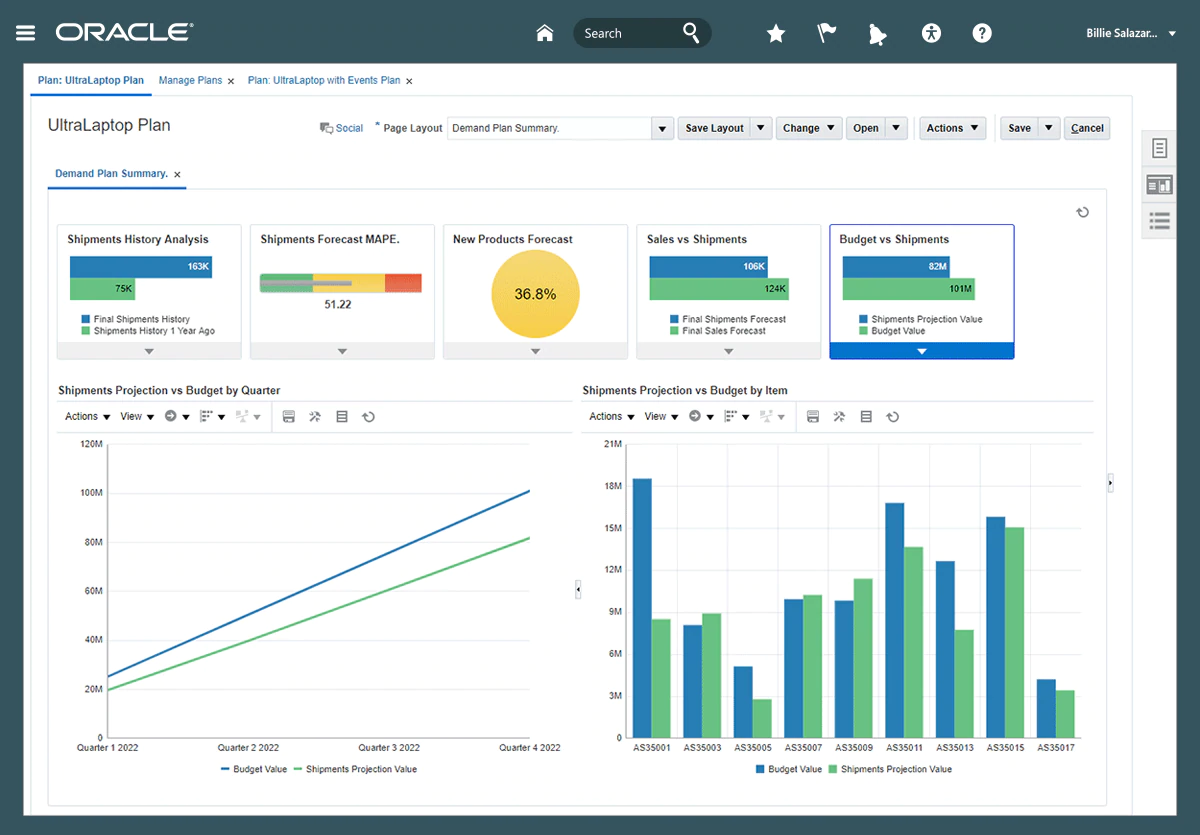Expand the Page Layout dropdown
The image size is (1200, 835).
point(661,128)
